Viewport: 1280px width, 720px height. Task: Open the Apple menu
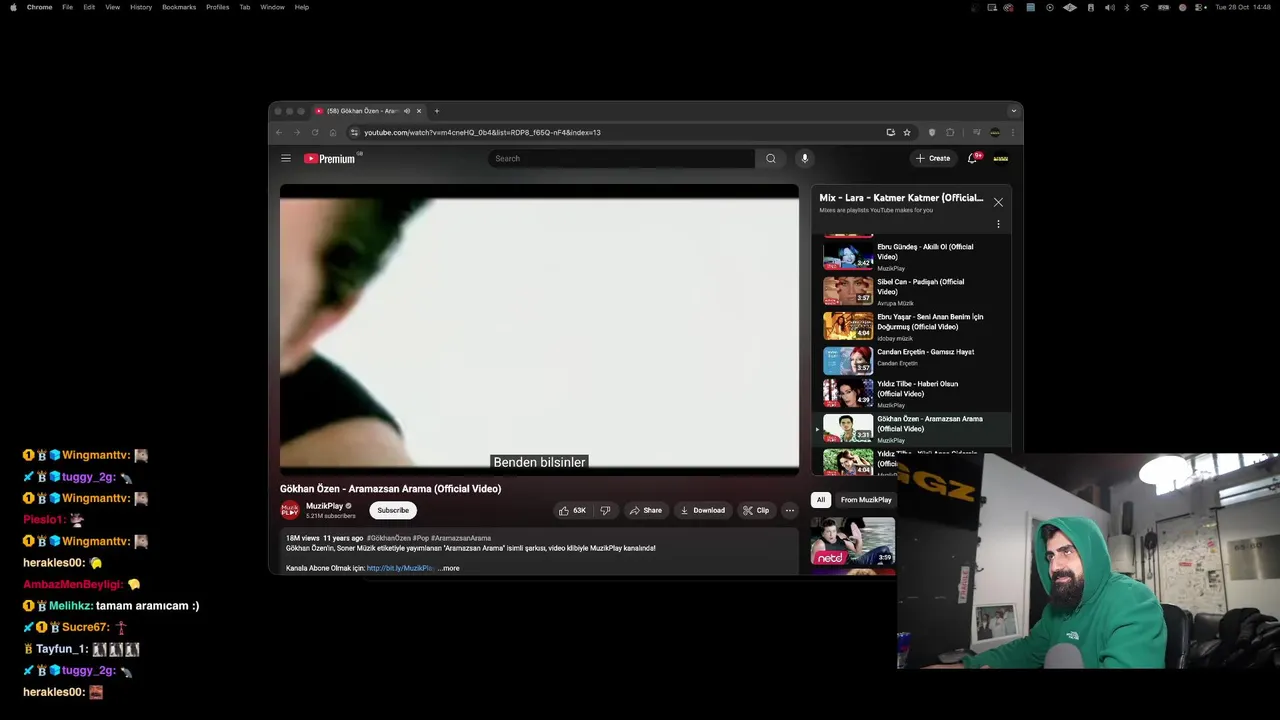click(13, 7)
